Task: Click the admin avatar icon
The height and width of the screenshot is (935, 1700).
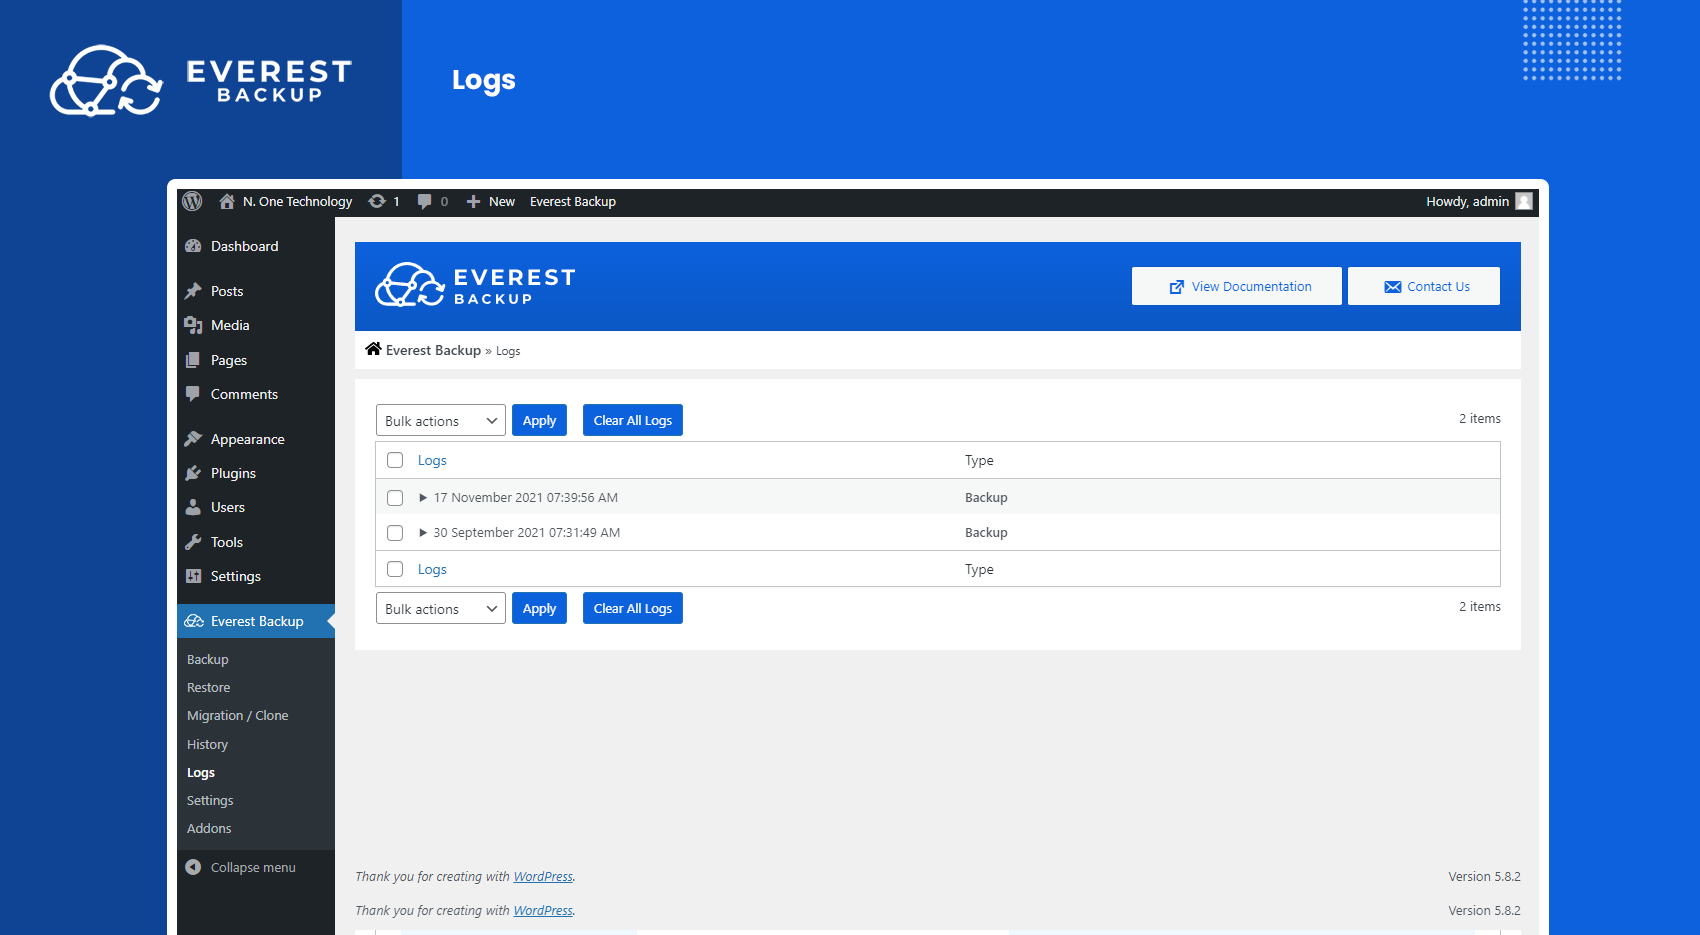Action: (1524, 201)
